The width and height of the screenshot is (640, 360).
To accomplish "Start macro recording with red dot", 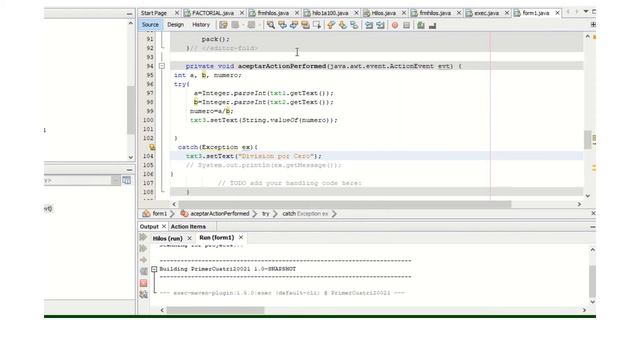I will 395,25.
